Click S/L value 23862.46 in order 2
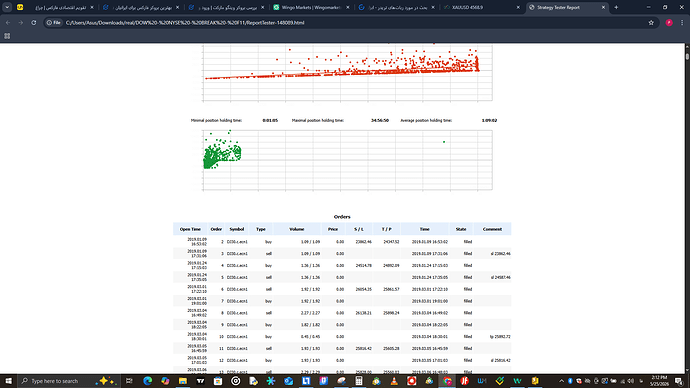690x388 pixels. click(x=363, y=242)
